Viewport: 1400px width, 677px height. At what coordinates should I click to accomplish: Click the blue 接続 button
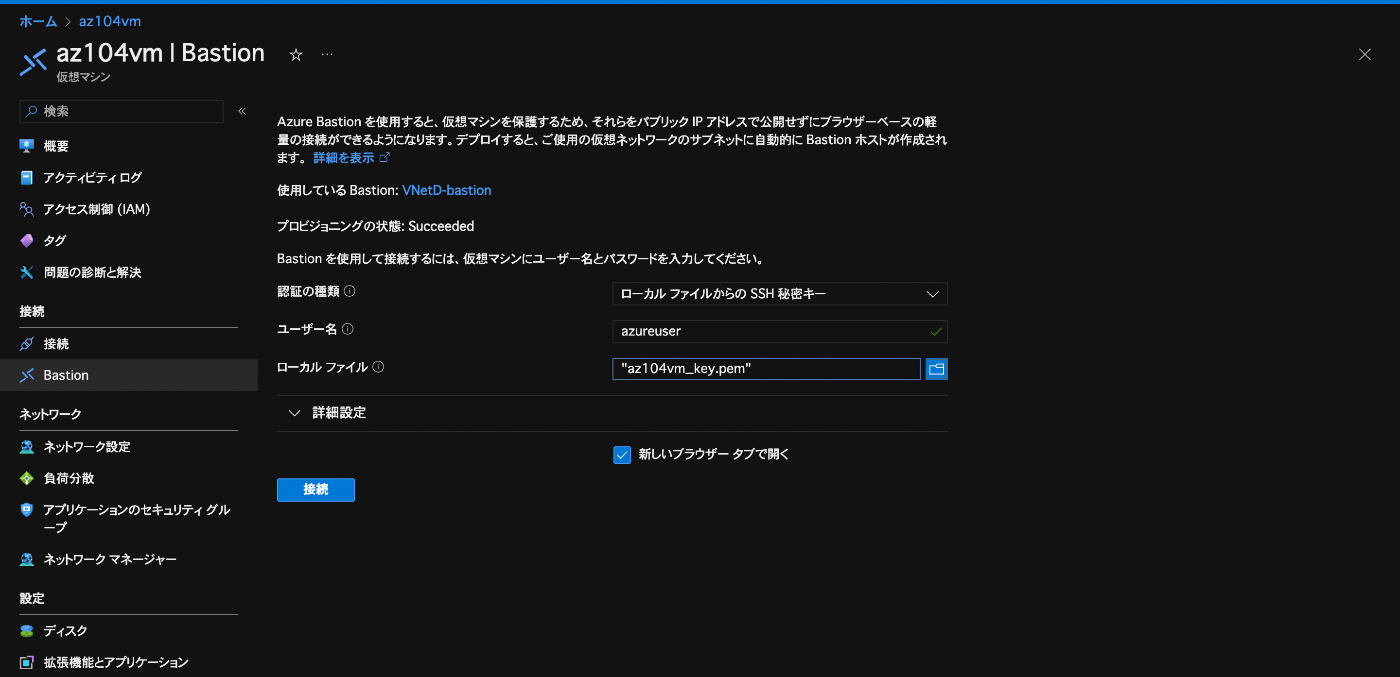(x=316, y=490)
